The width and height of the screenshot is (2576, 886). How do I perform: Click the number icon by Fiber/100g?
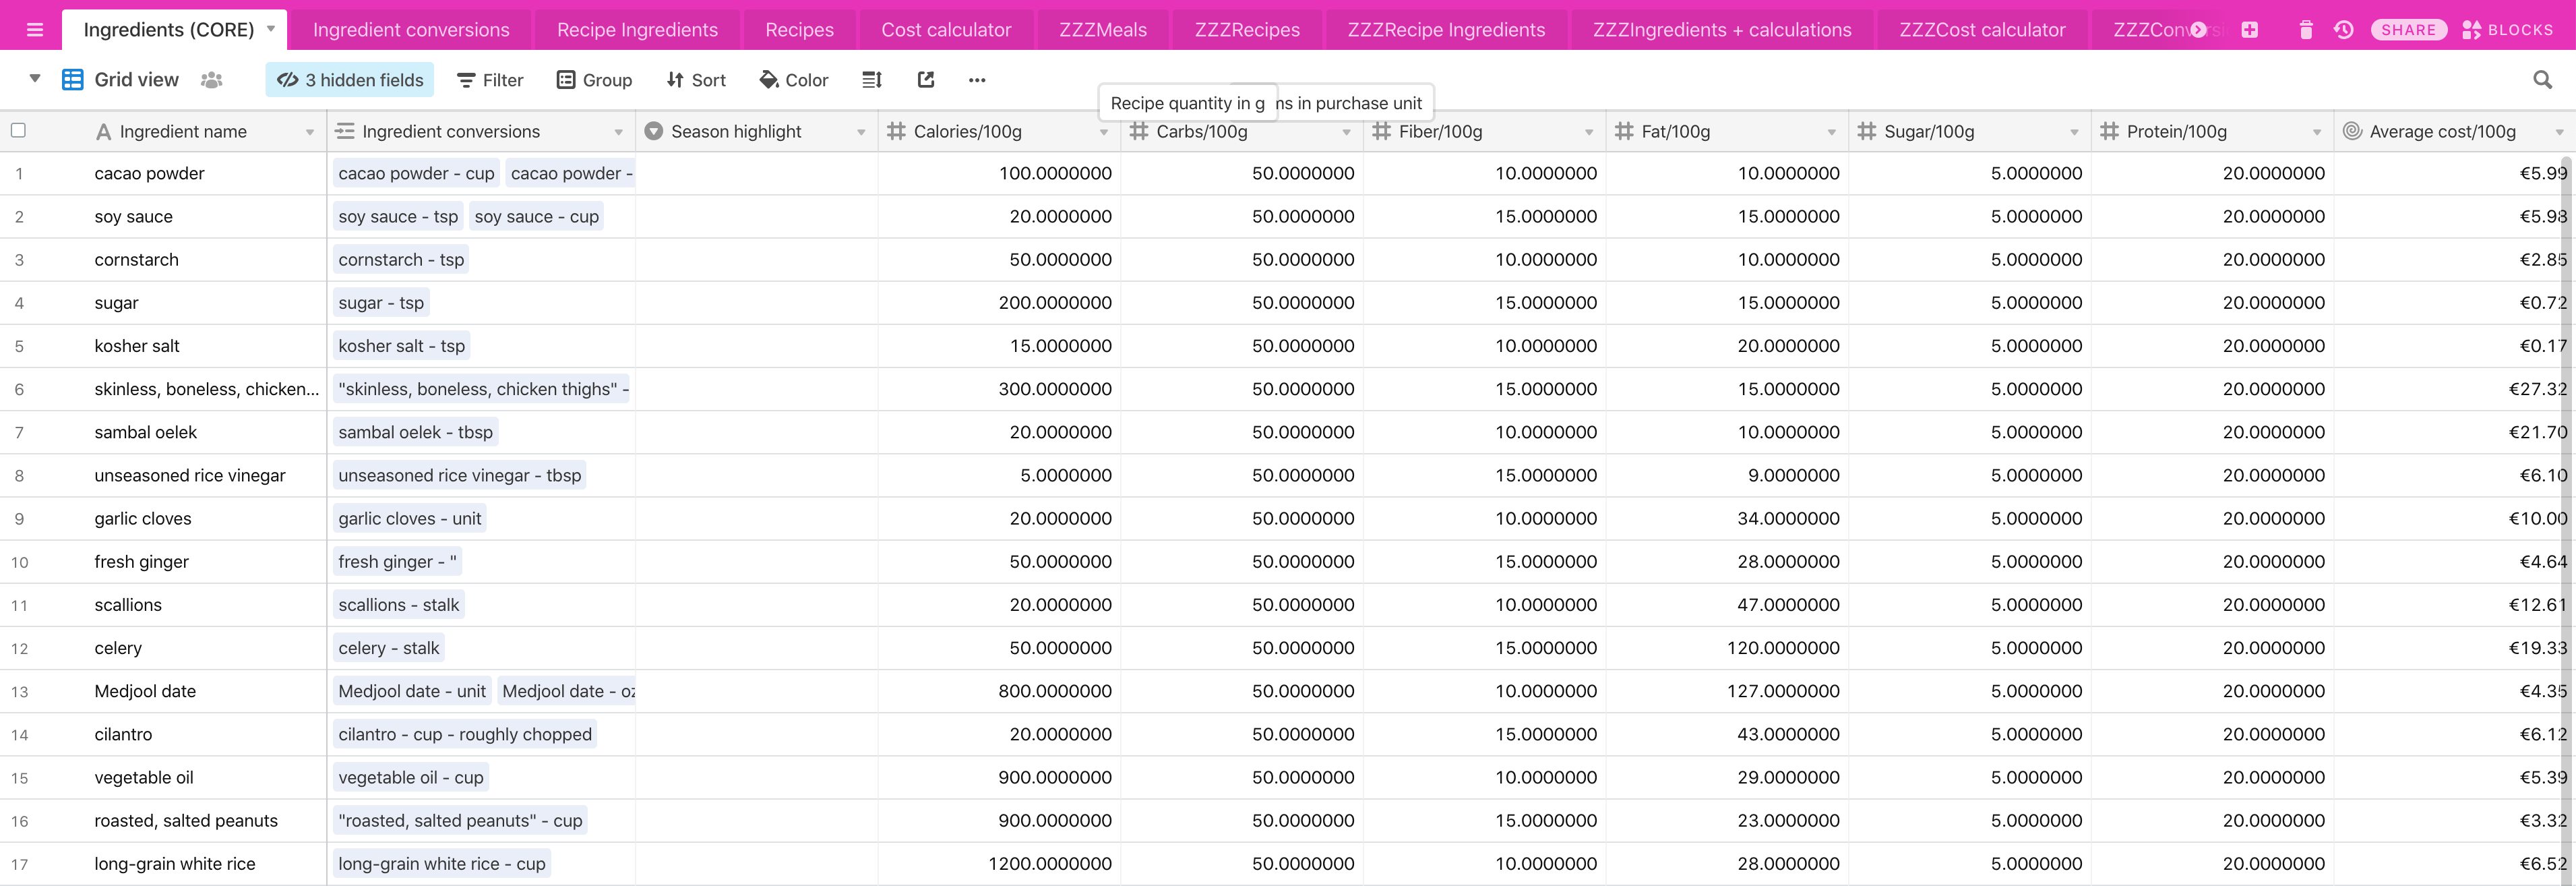(1382, 131)
